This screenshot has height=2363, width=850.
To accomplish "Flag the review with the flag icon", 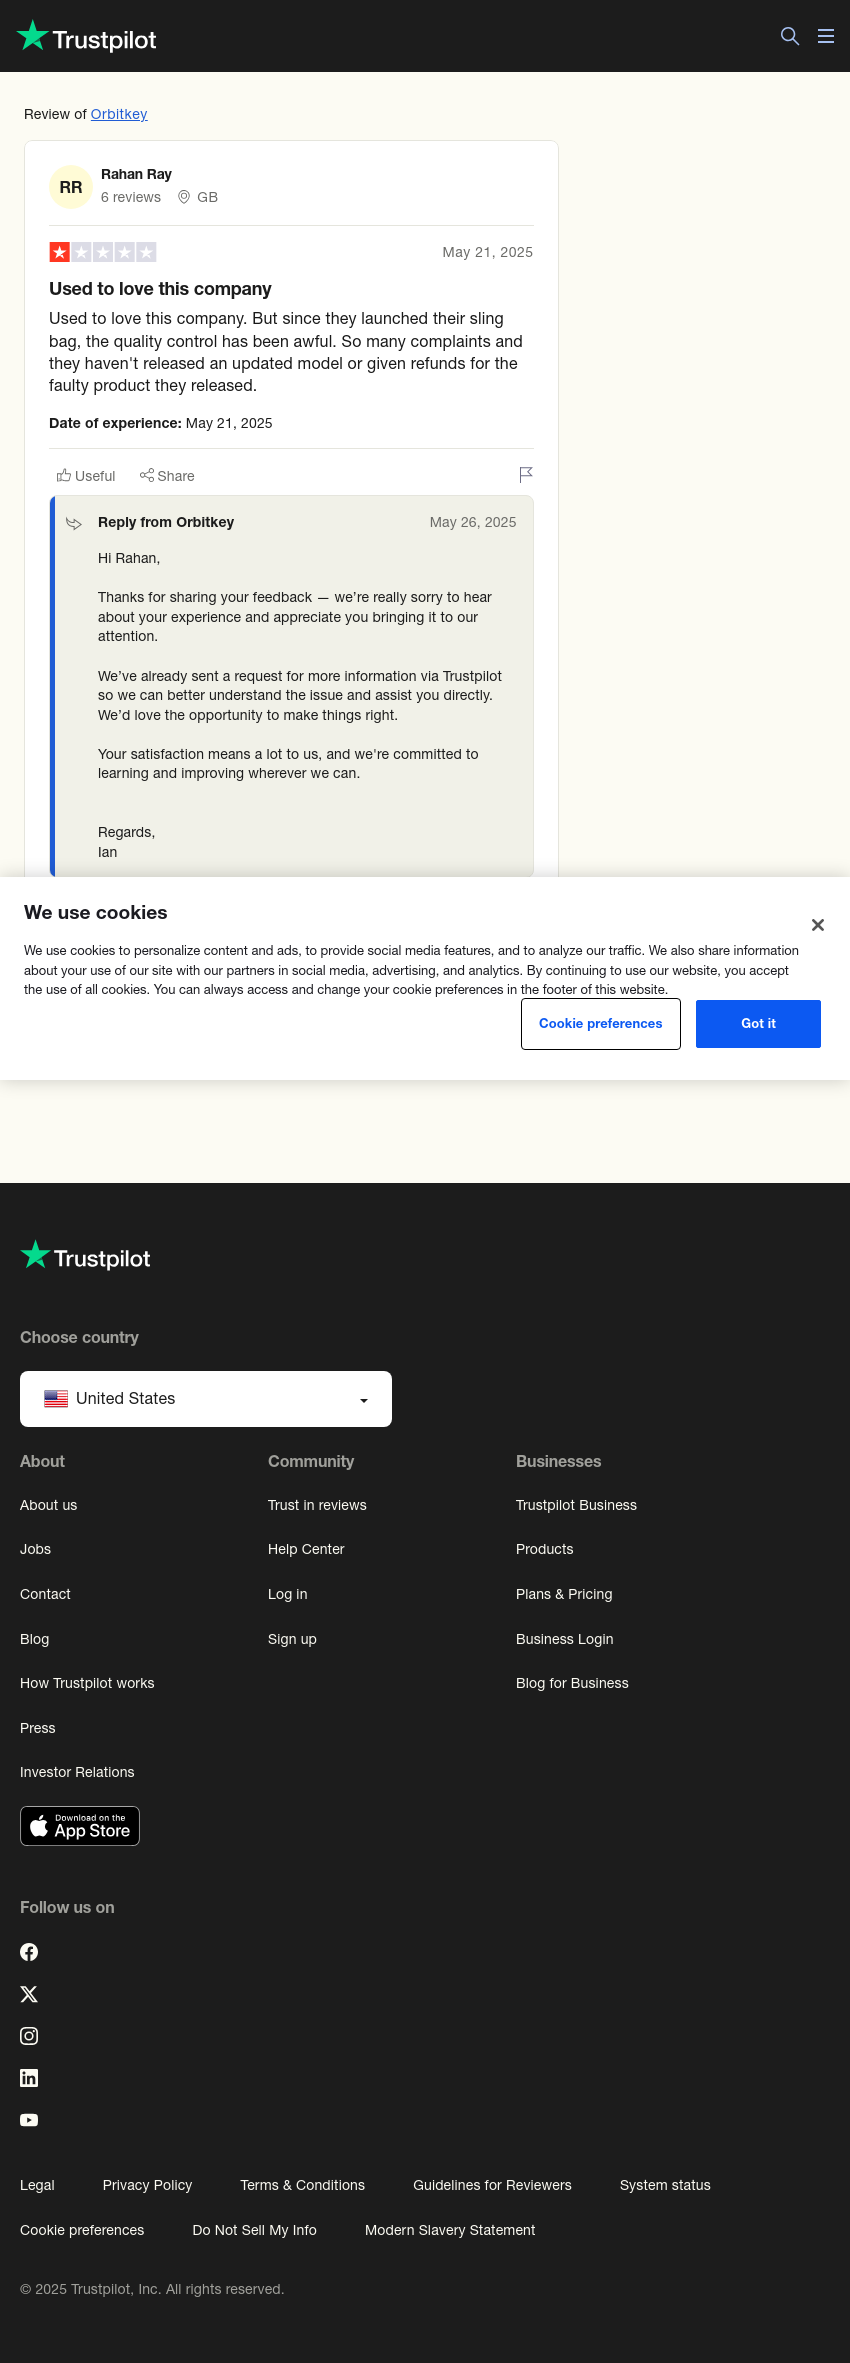I will (x=526, y=475).
